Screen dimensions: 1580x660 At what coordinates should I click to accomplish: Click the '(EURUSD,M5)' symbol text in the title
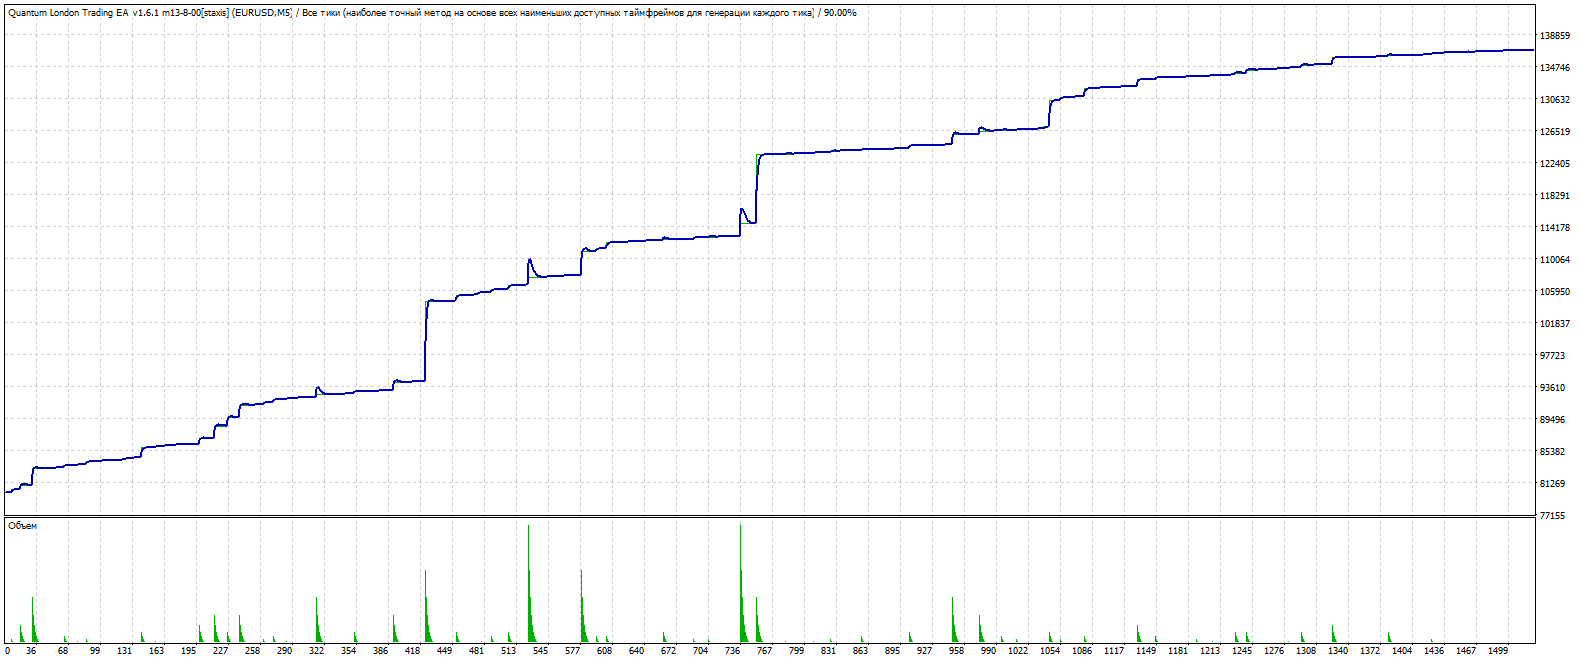(x=262, y=13)
